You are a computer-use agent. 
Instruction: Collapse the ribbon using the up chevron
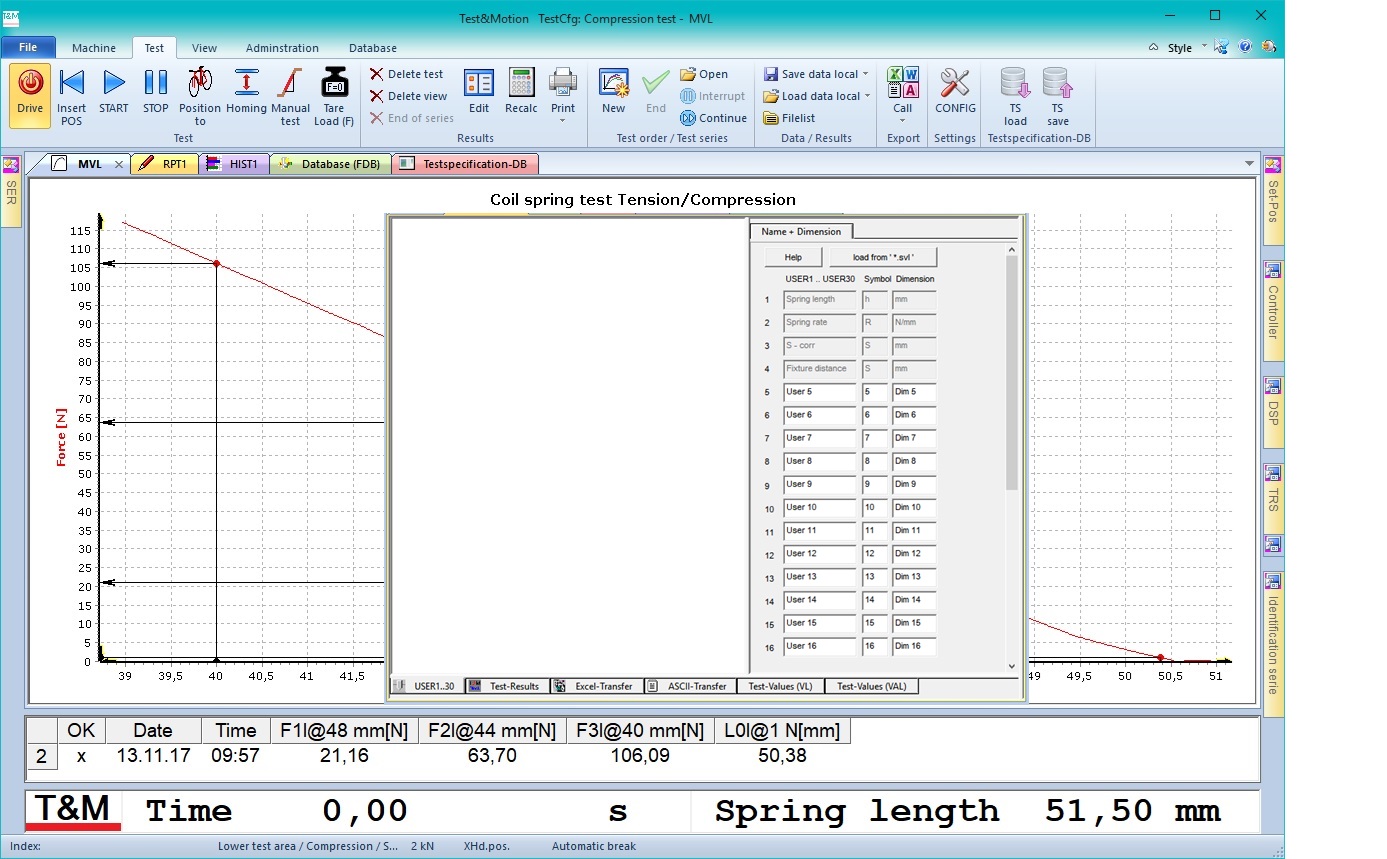pyautogui.click(x=1153, y=47)
